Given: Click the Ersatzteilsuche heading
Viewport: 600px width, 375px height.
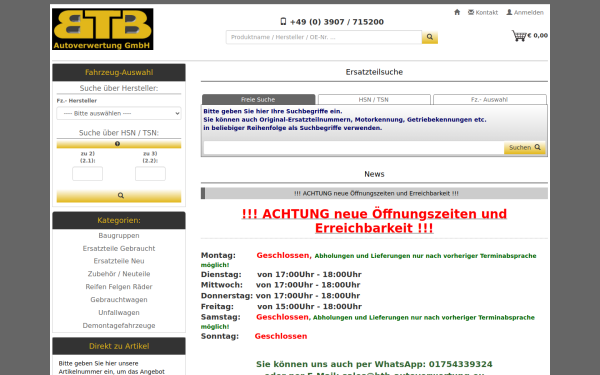Looking at the screenshot, I should click(x=374, y=72).
